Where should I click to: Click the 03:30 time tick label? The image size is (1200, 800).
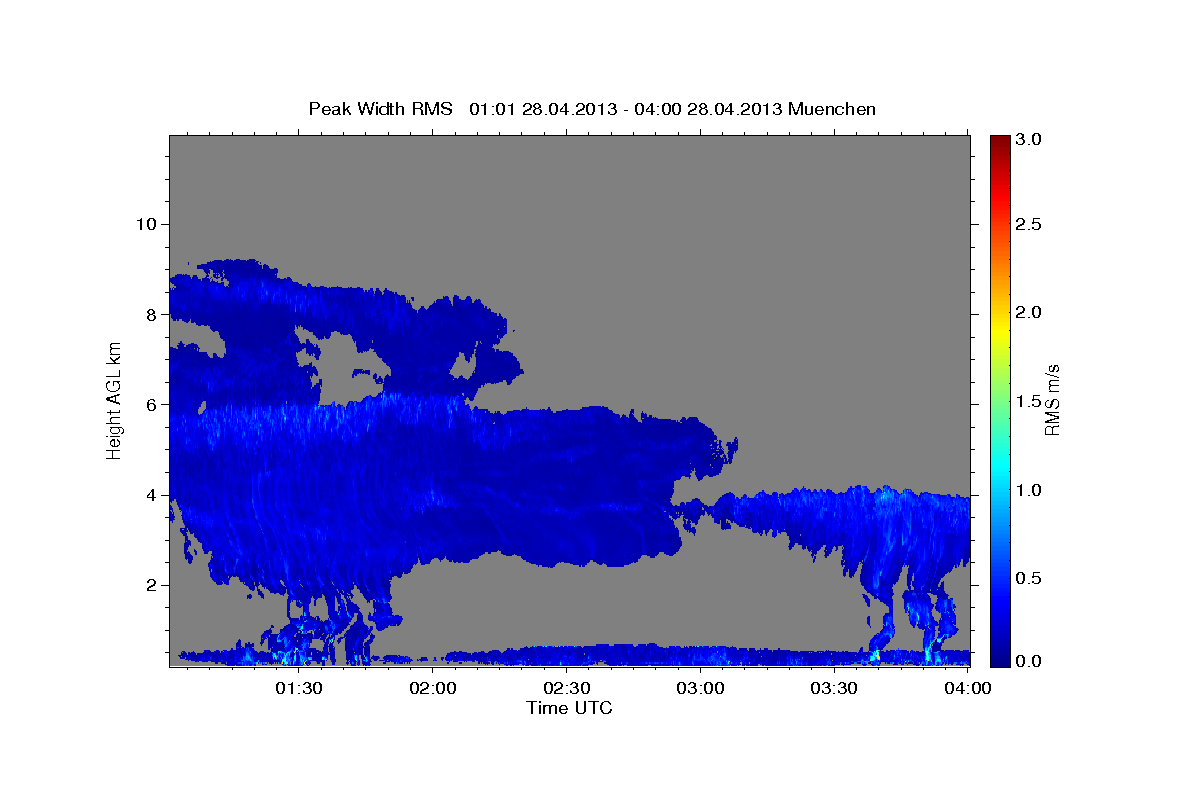[834, 689]
